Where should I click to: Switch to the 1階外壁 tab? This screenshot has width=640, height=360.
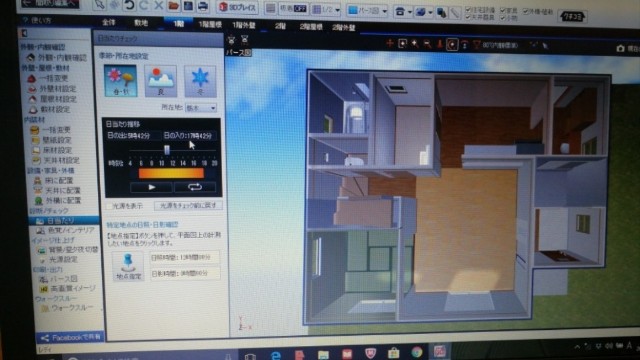tap(244, 25)
